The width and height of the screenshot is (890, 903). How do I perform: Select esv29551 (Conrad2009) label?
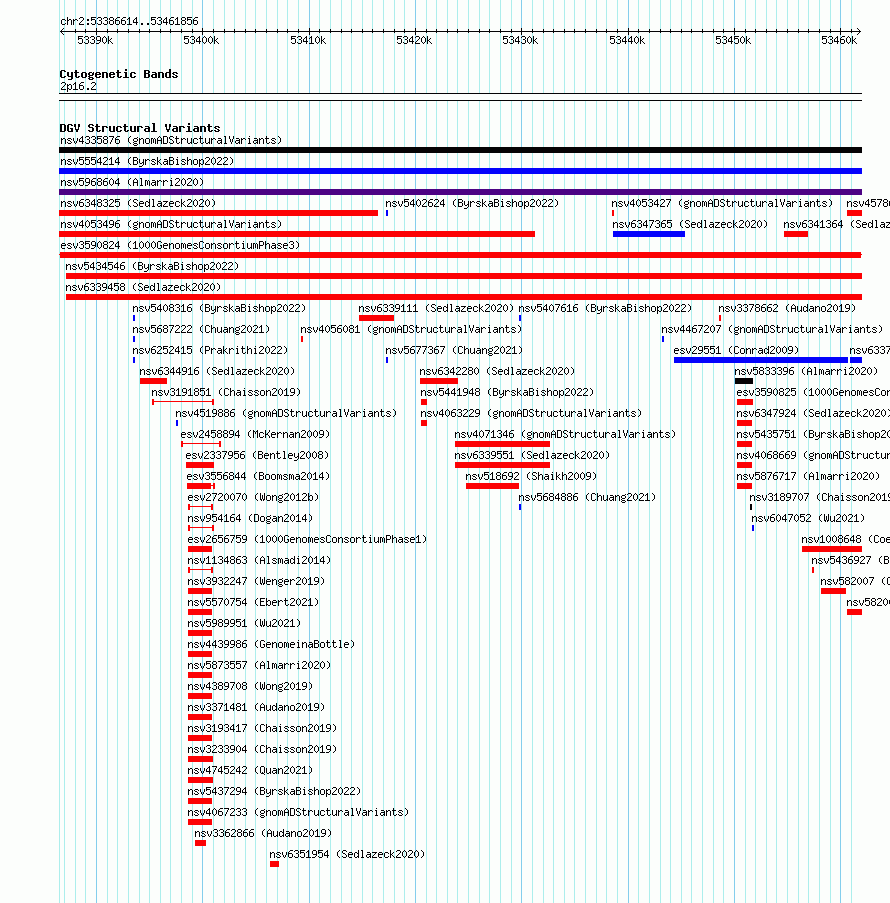[x=736, y=351]
